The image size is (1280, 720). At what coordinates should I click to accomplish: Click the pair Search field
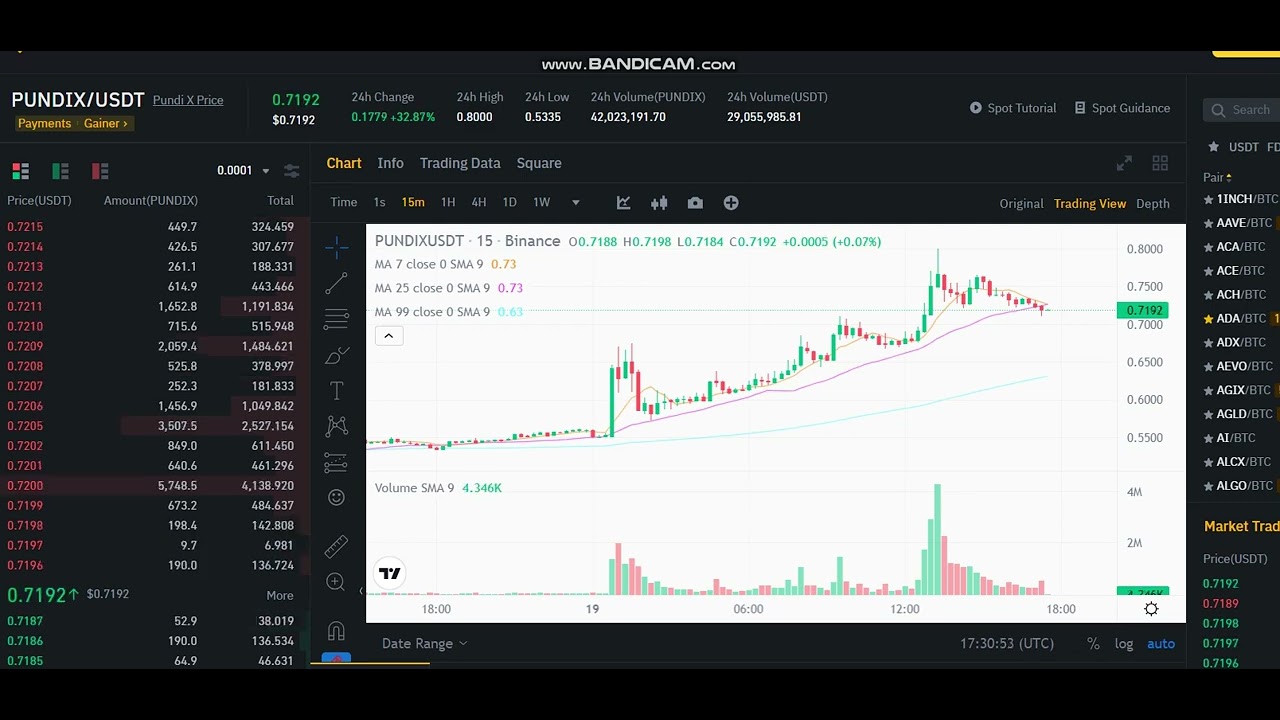click(x=1242, y=110)
